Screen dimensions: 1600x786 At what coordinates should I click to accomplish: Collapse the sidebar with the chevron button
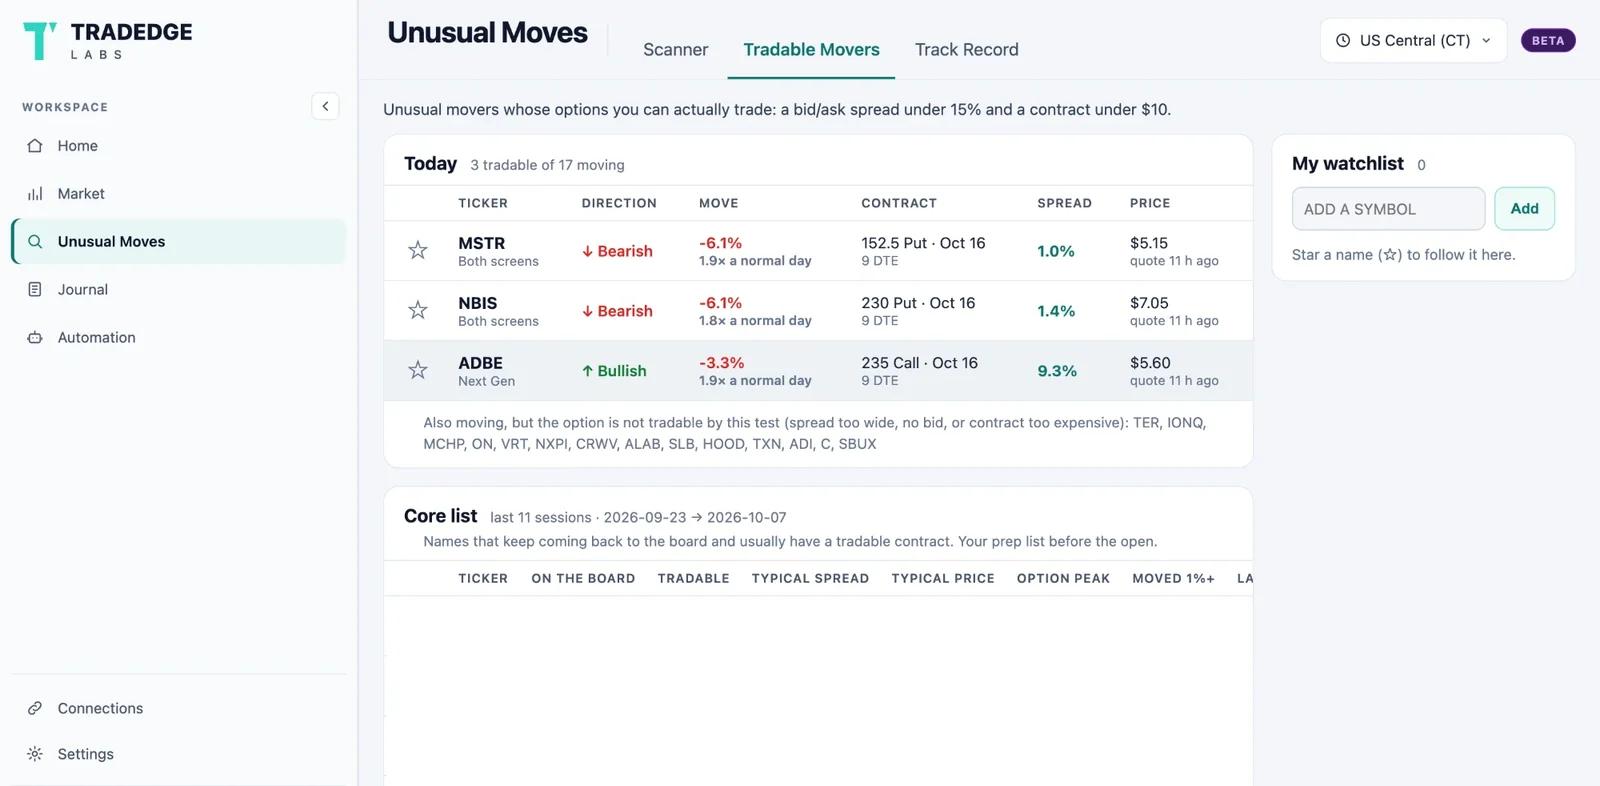click(325, 106)
